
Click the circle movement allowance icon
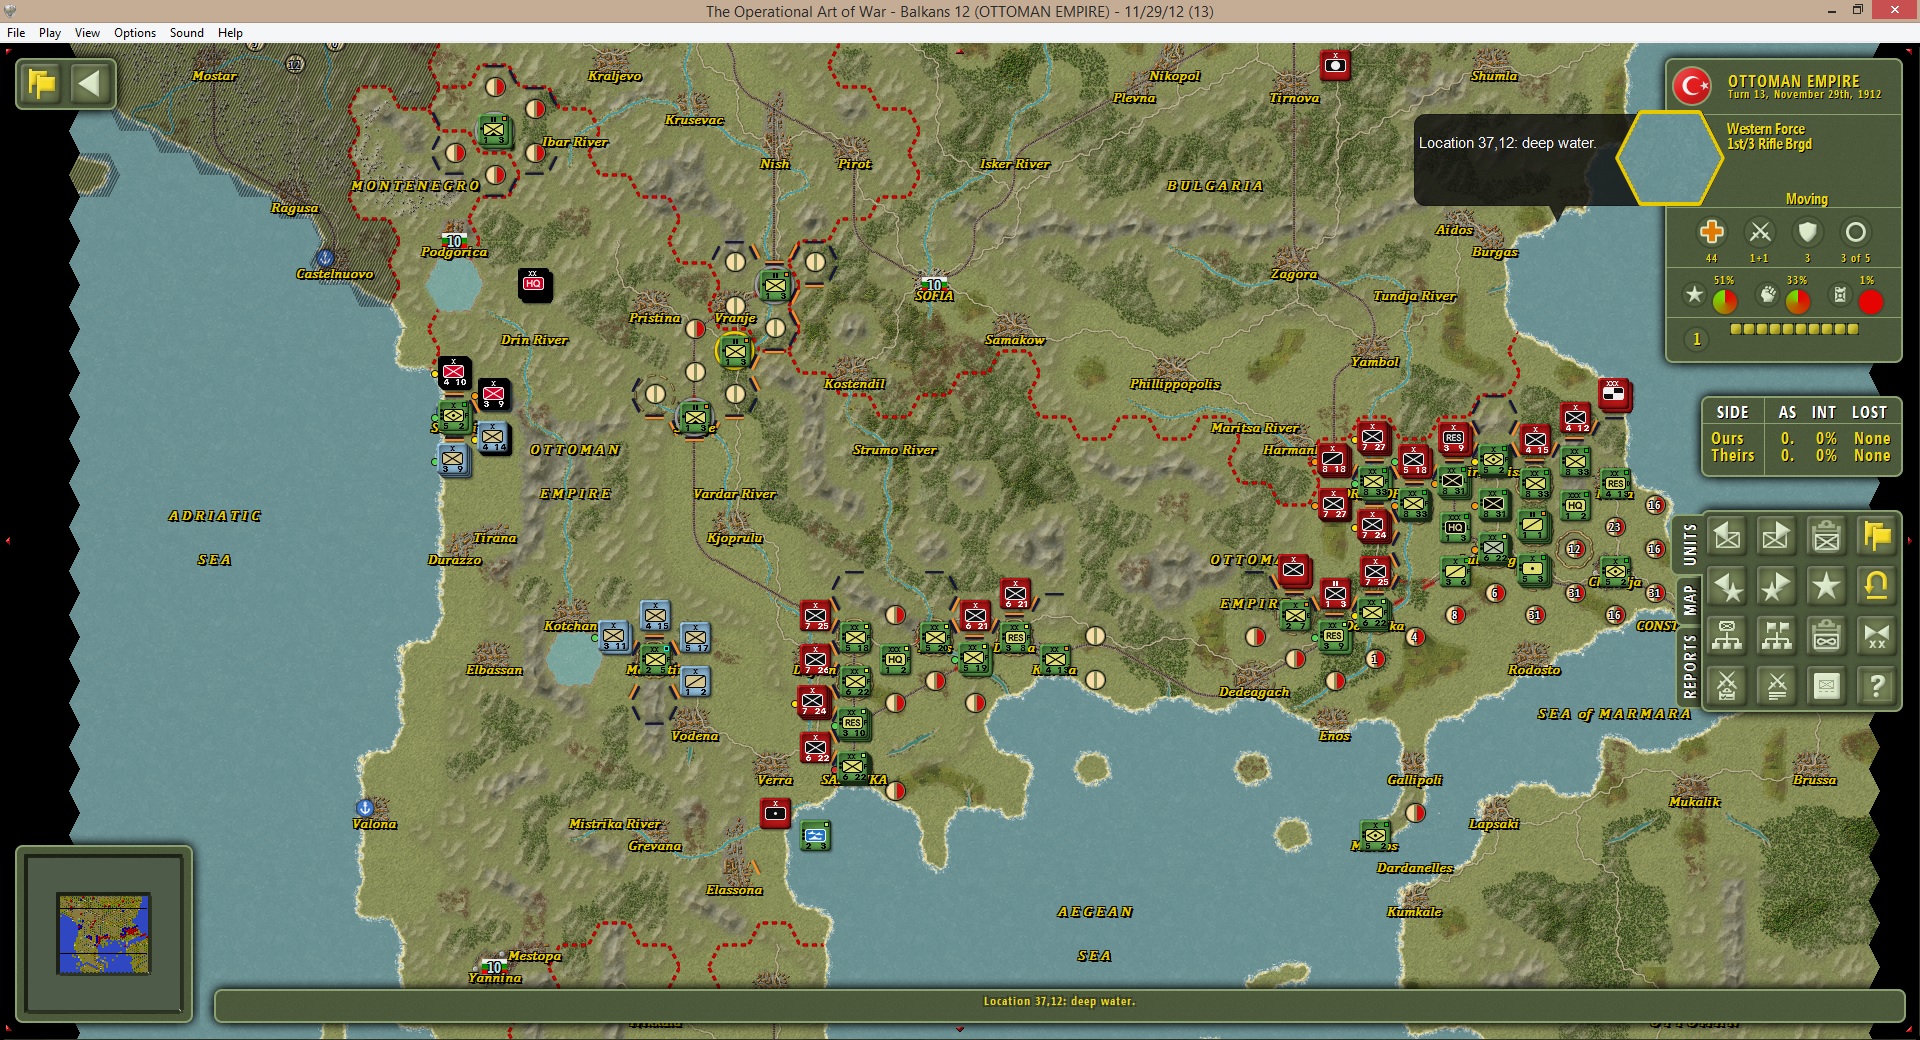pyautogui.click(x=1855, y=232)
